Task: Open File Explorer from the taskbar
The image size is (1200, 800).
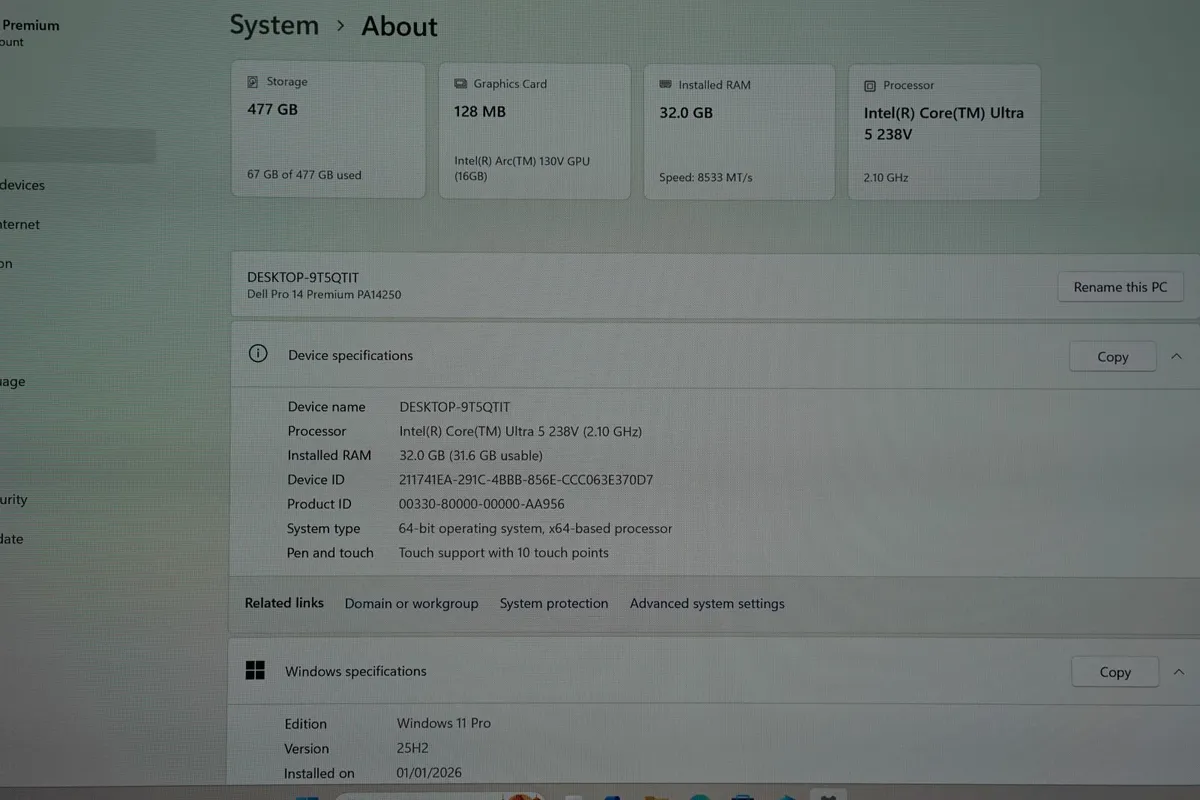Action: [x=655, y=795]
